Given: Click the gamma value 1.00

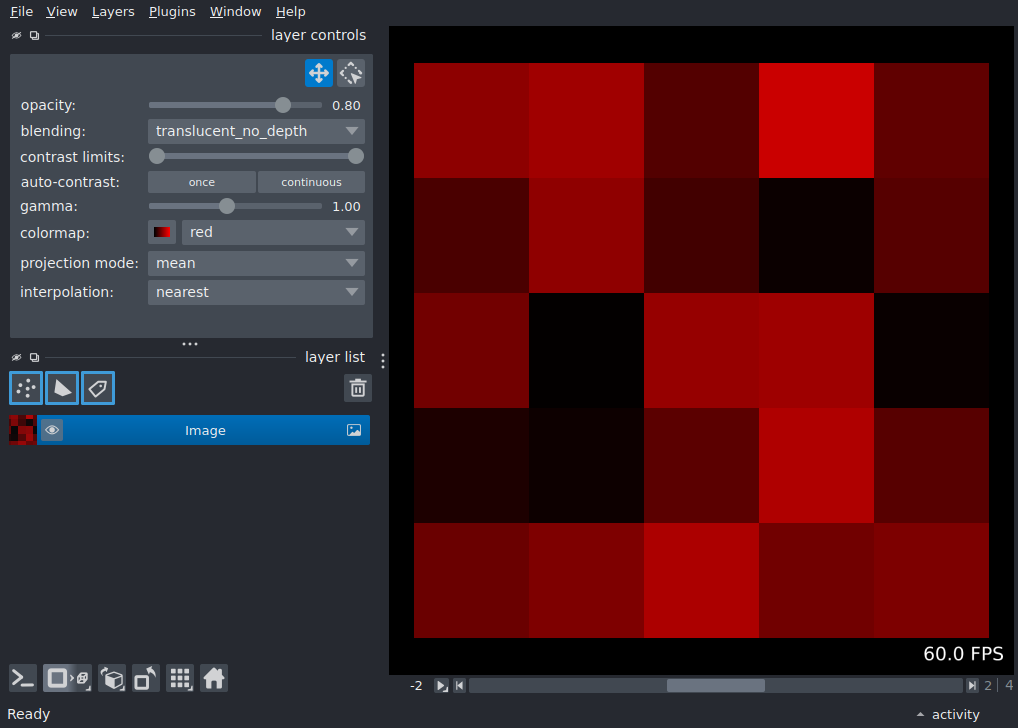Looking at the screenshot, I should point(346,207).
